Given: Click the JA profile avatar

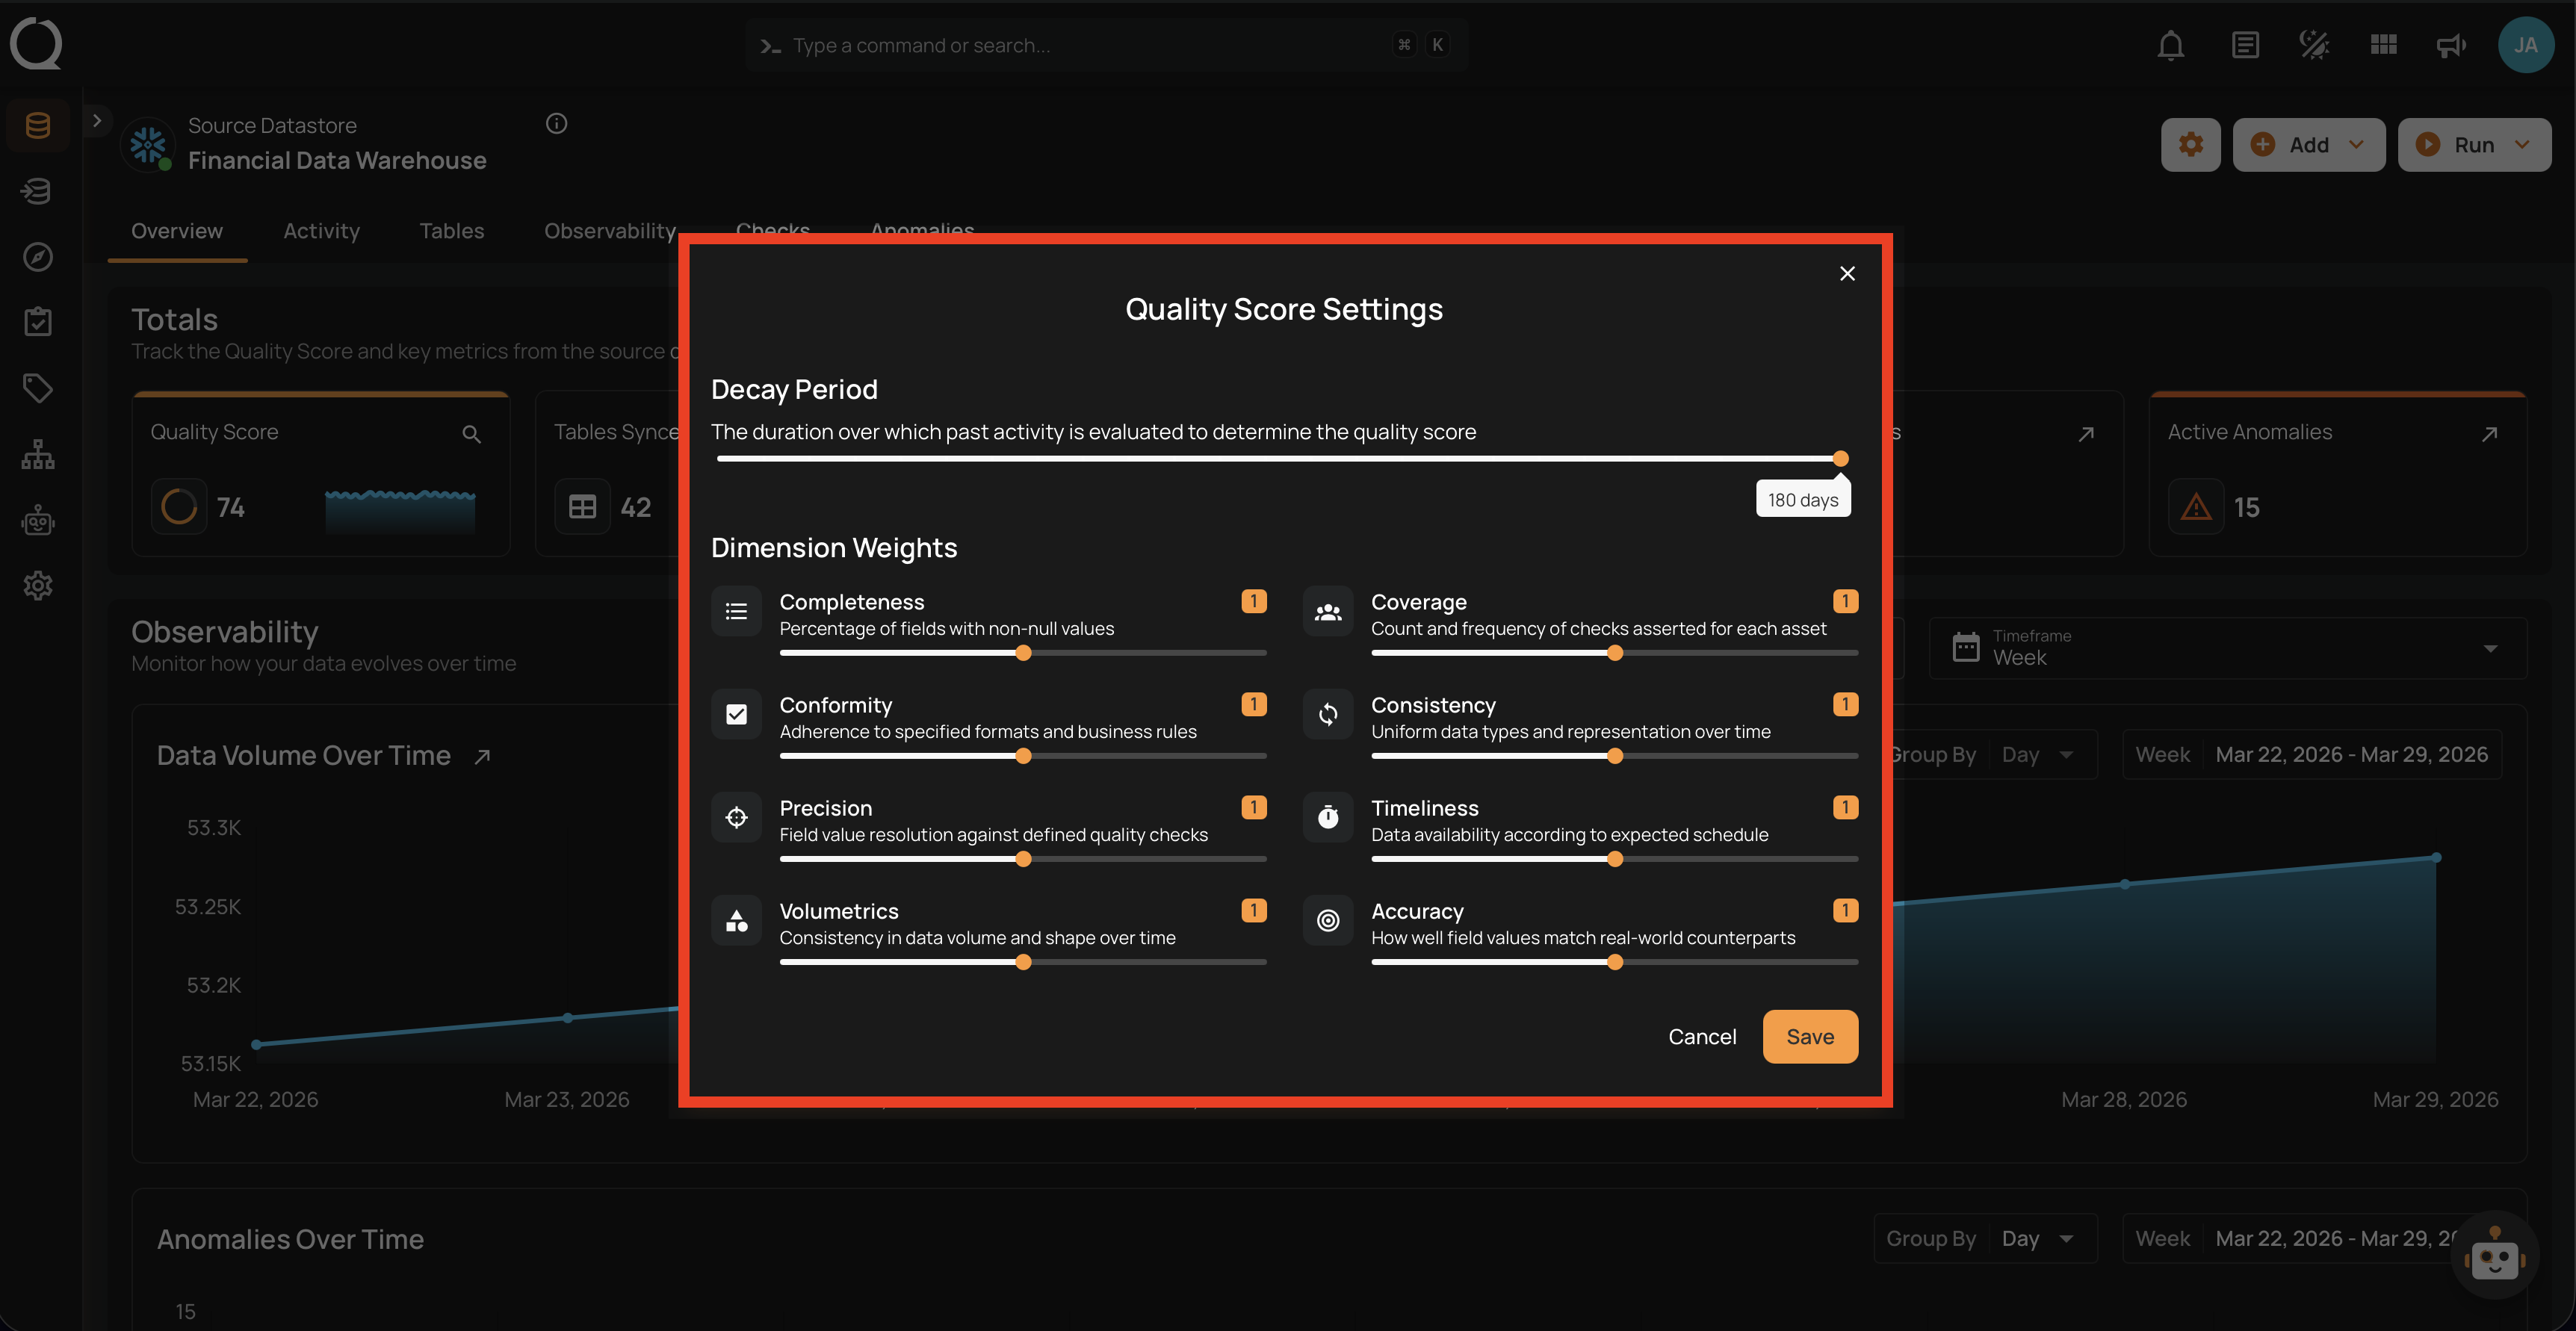Looking at the screenshot, I should 2526,44.
